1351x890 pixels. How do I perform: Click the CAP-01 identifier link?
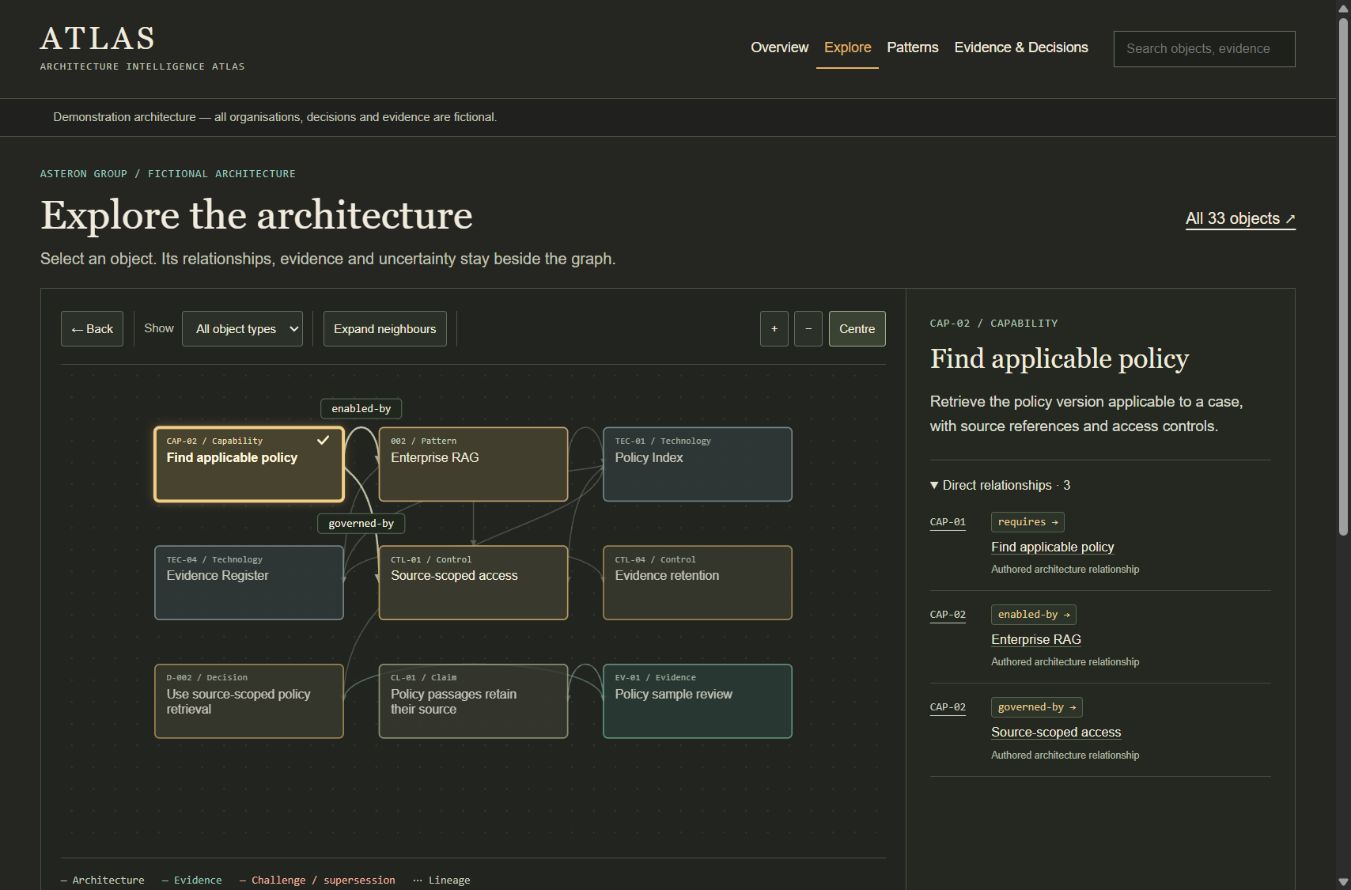click(948, 522)
